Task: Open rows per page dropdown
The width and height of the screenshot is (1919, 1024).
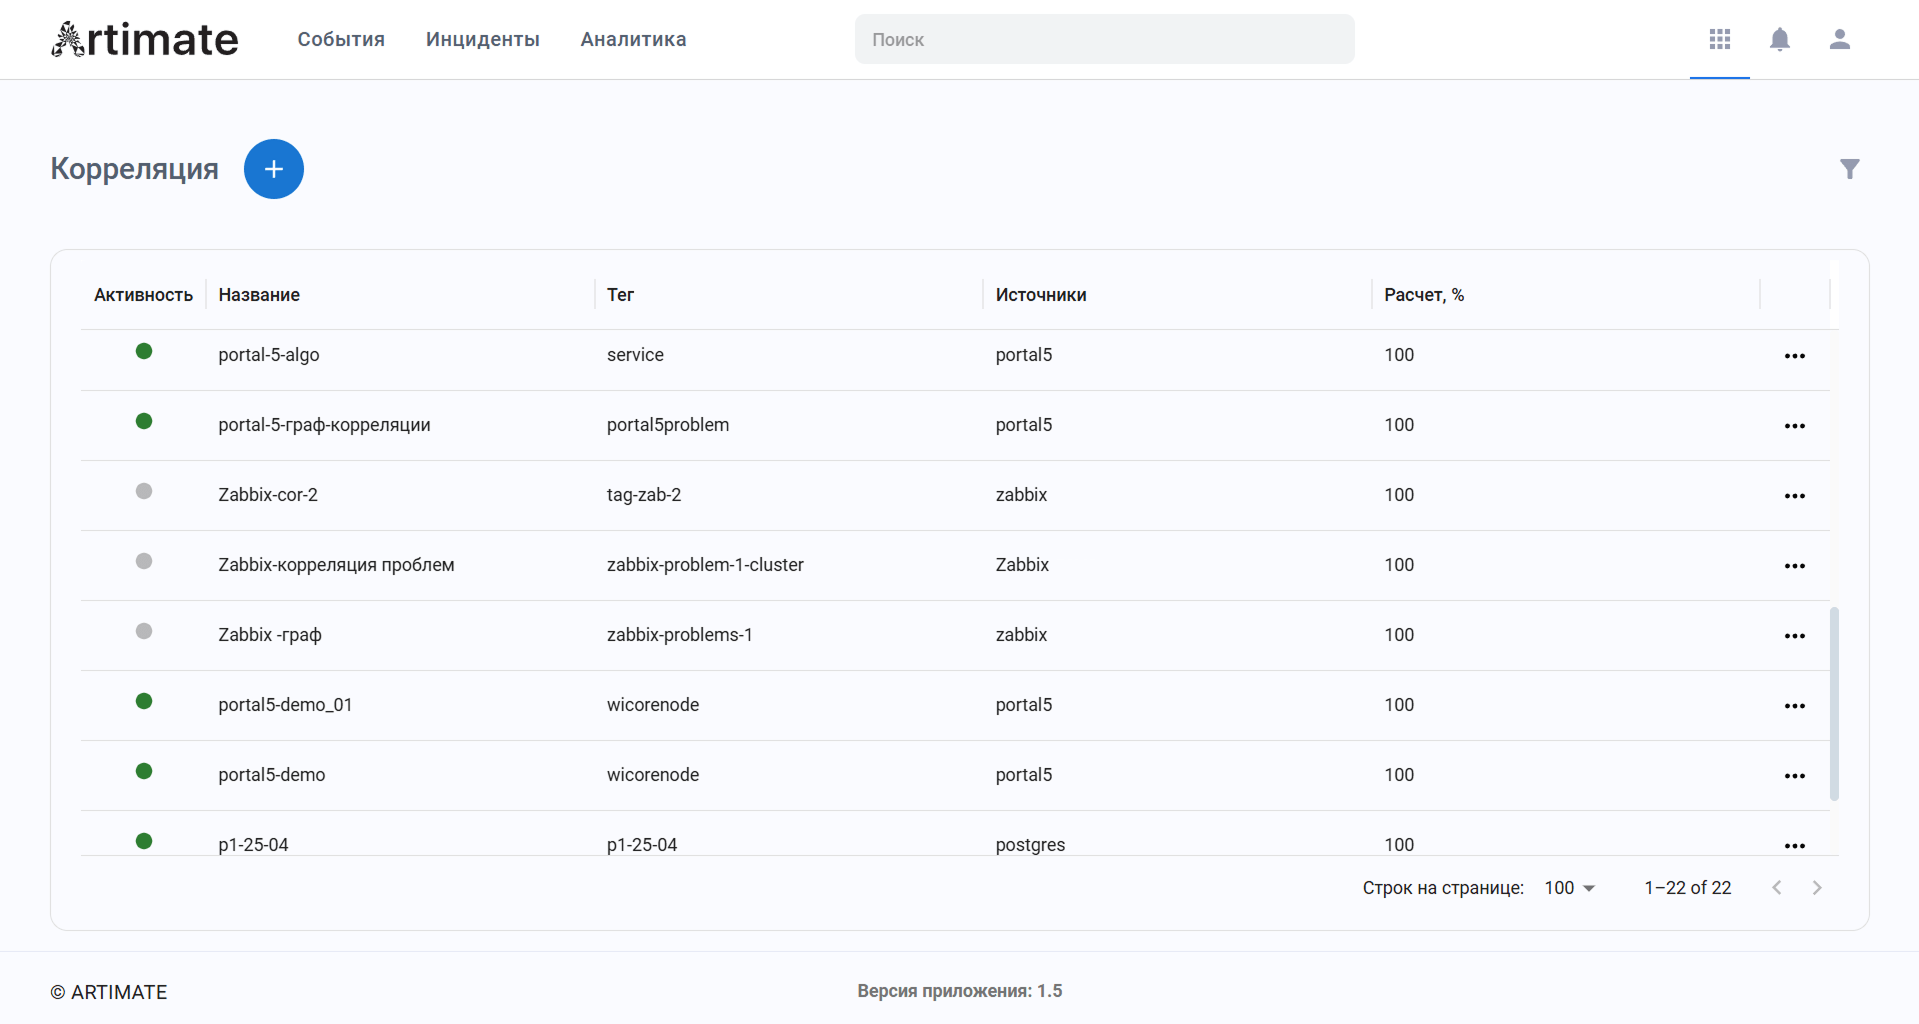Action: (x=1569, y=888)
